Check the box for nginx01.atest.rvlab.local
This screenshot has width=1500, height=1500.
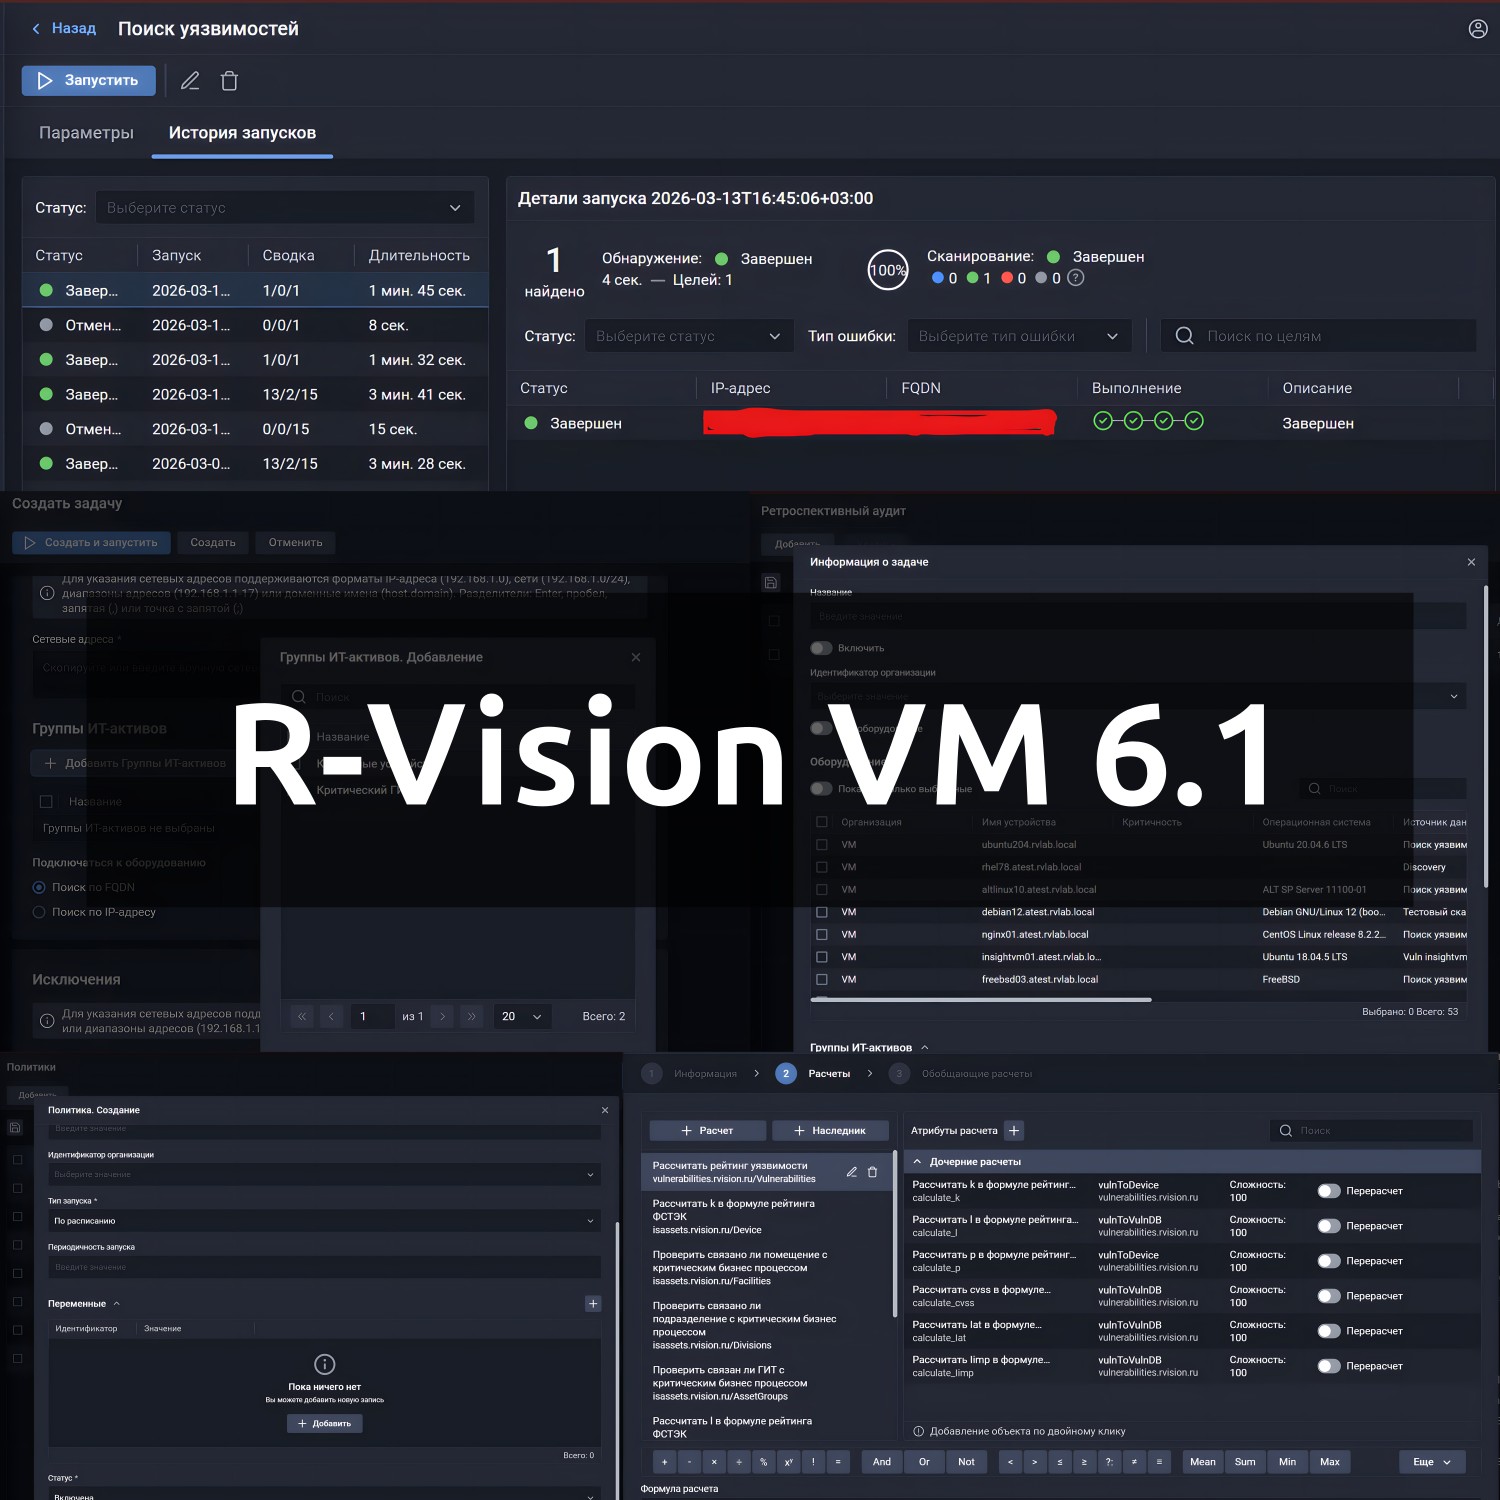(x=822, y=935)
